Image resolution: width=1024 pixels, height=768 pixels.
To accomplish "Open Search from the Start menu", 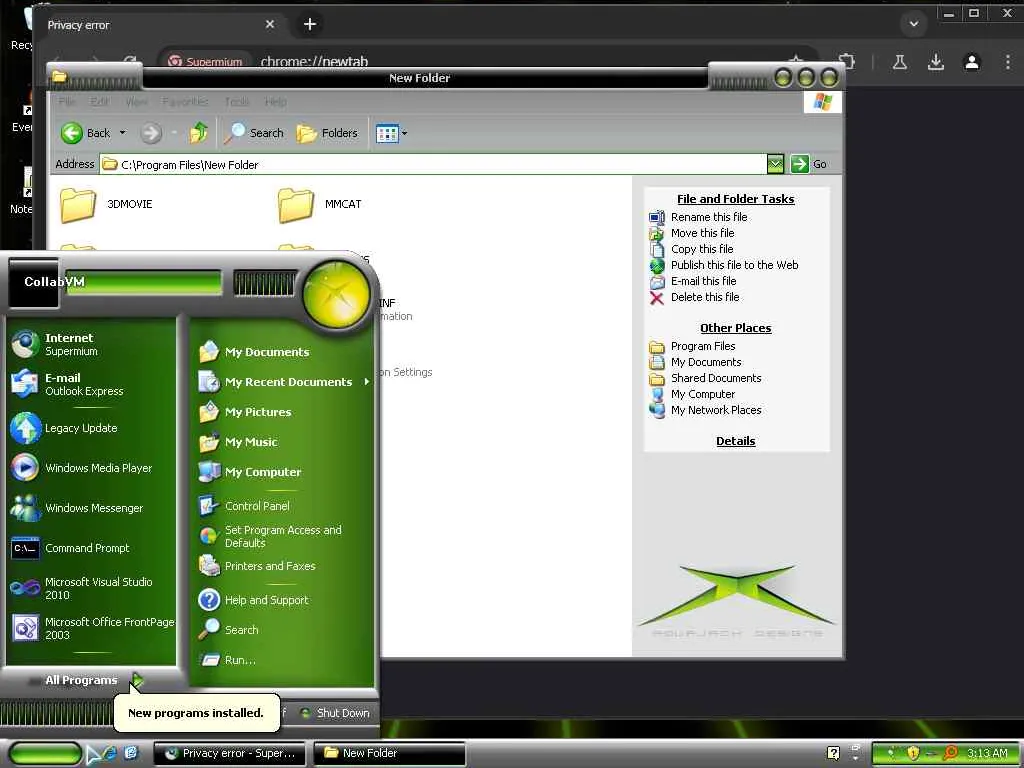I will (x=284, y=630).
